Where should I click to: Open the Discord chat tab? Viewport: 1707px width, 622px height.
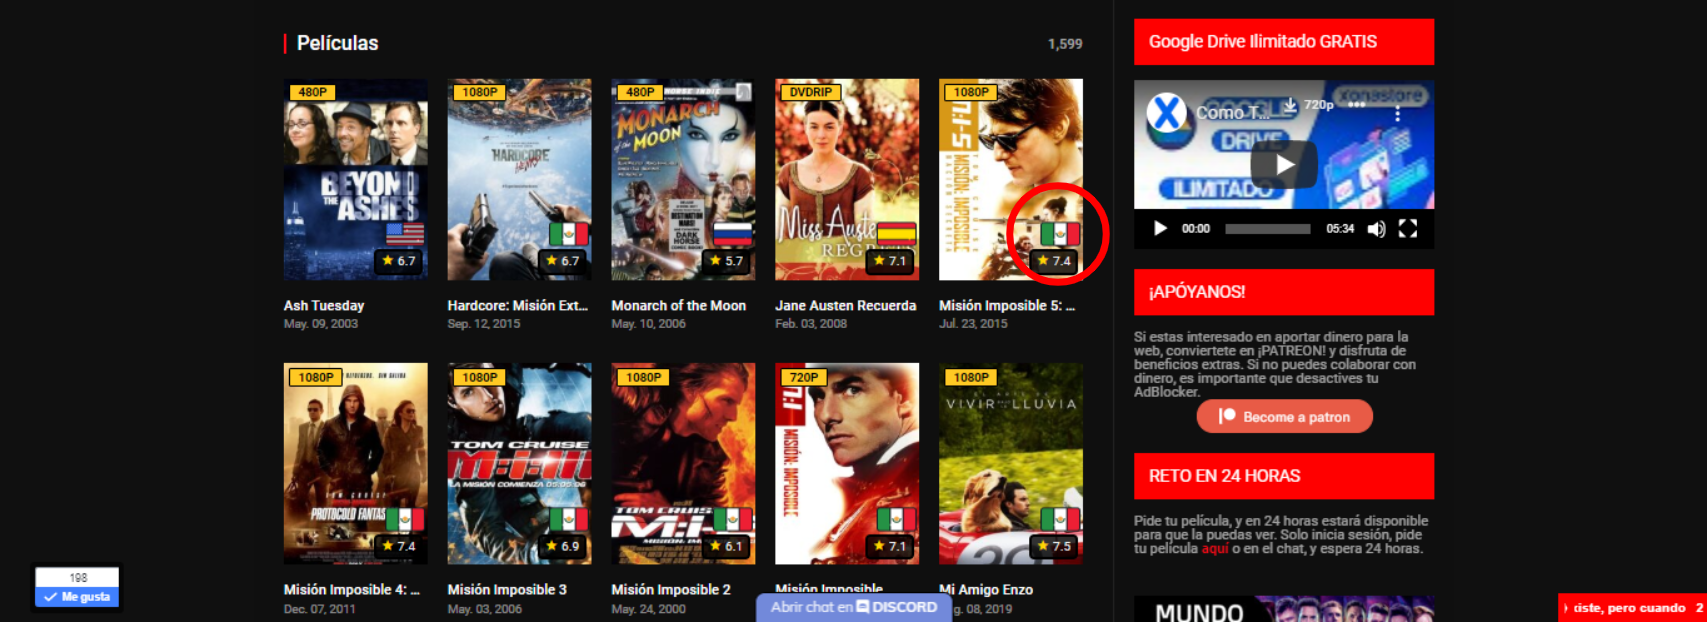pos(854,607)
